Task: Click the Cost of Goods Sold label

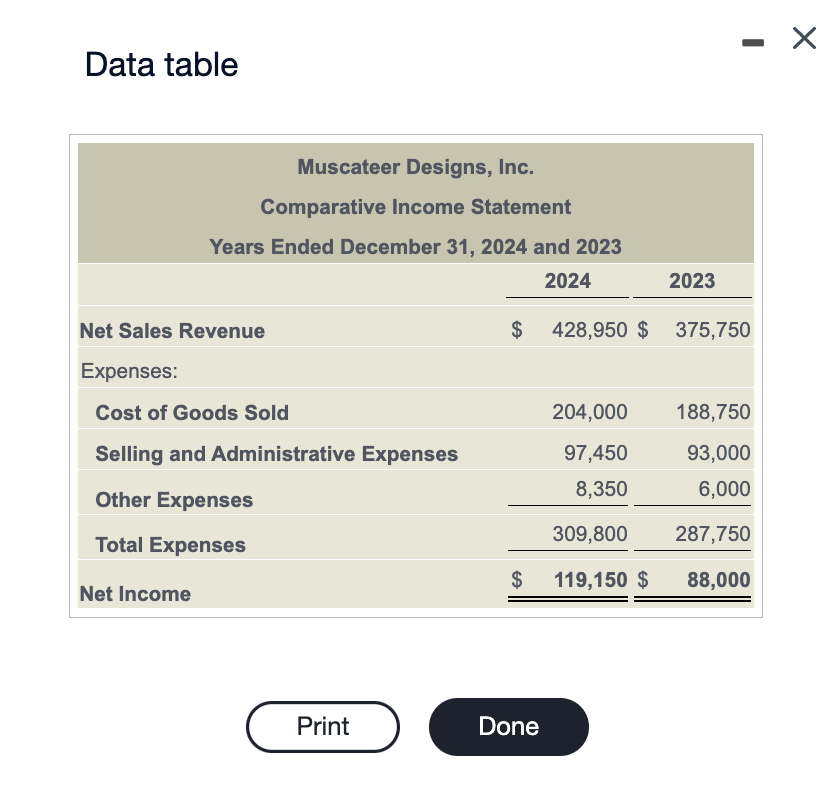Action: point(191,412)
